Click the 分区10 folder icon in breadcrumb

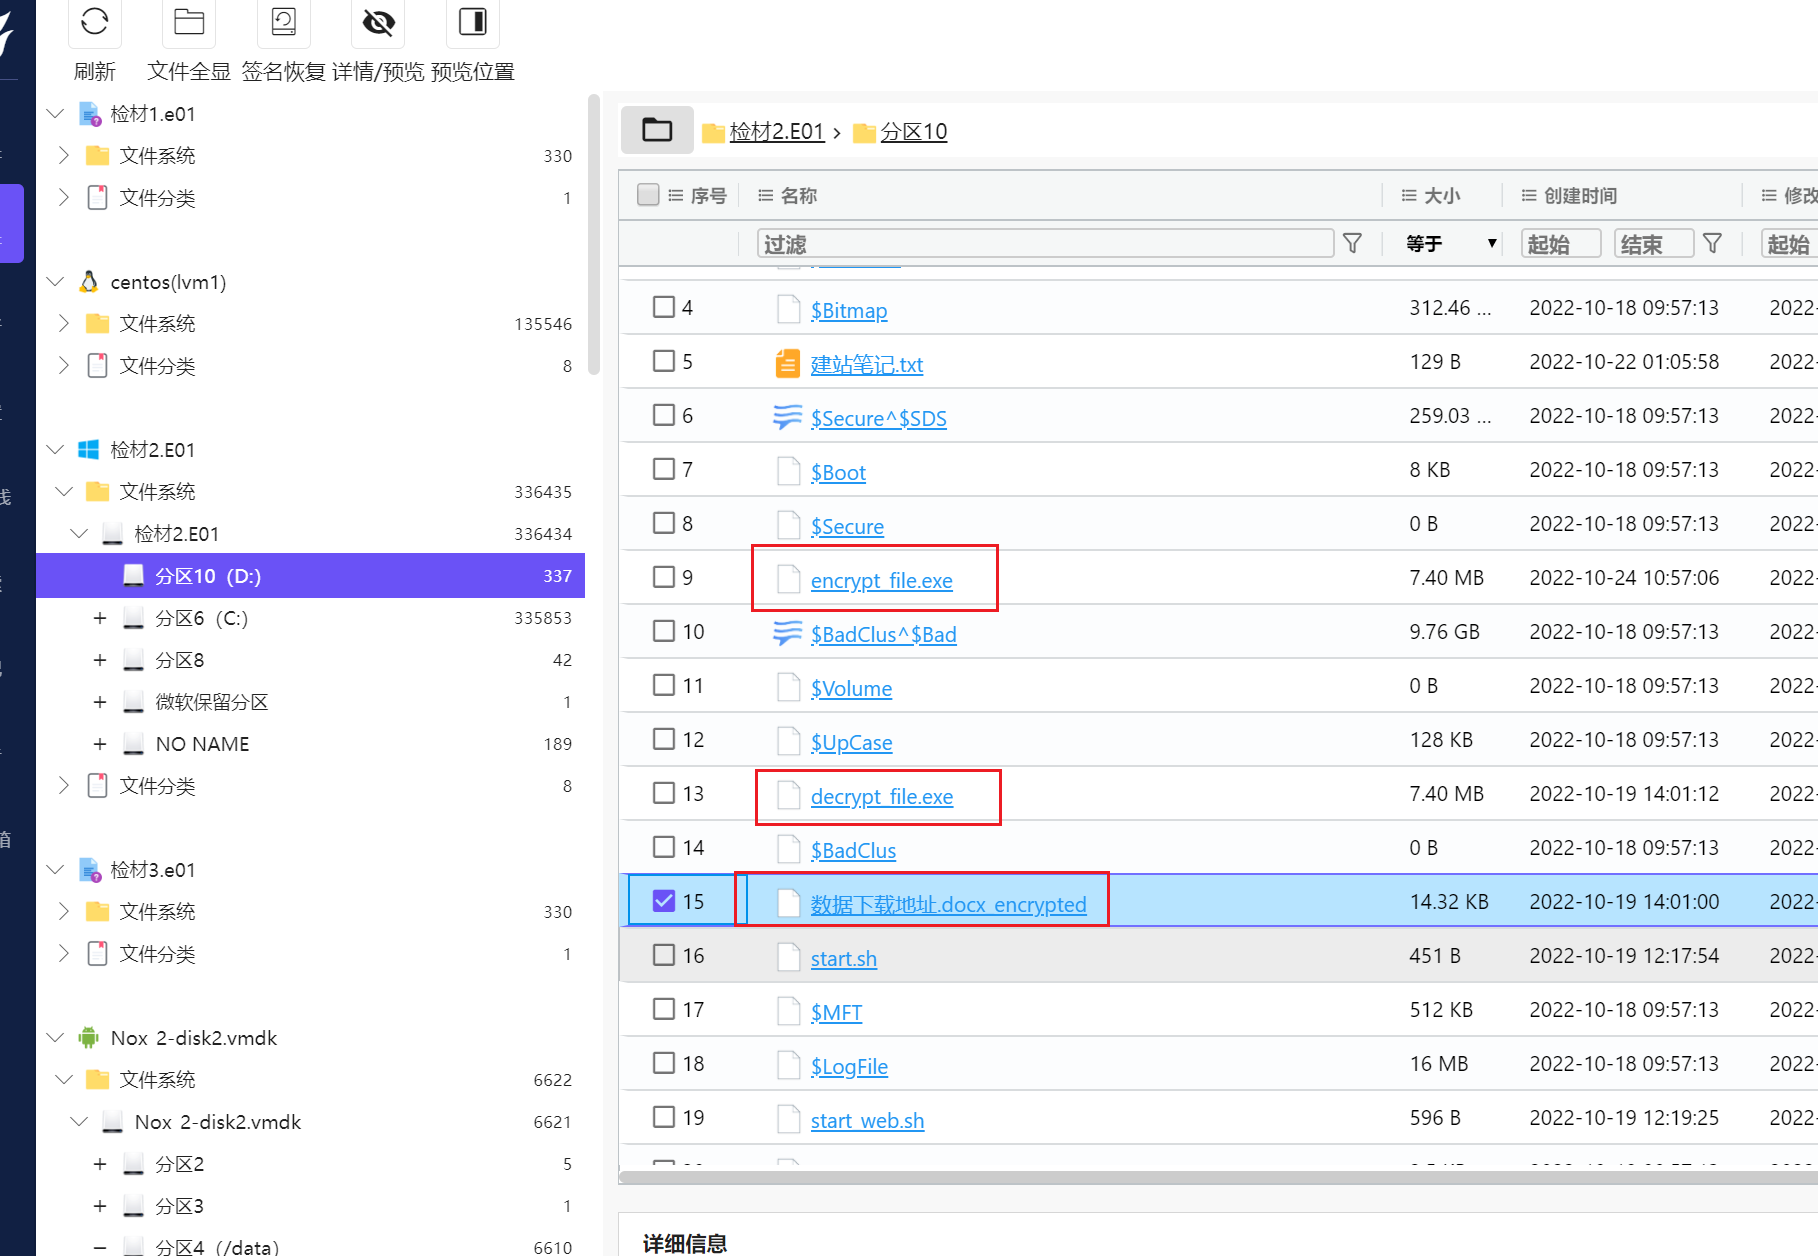(864, 132)
